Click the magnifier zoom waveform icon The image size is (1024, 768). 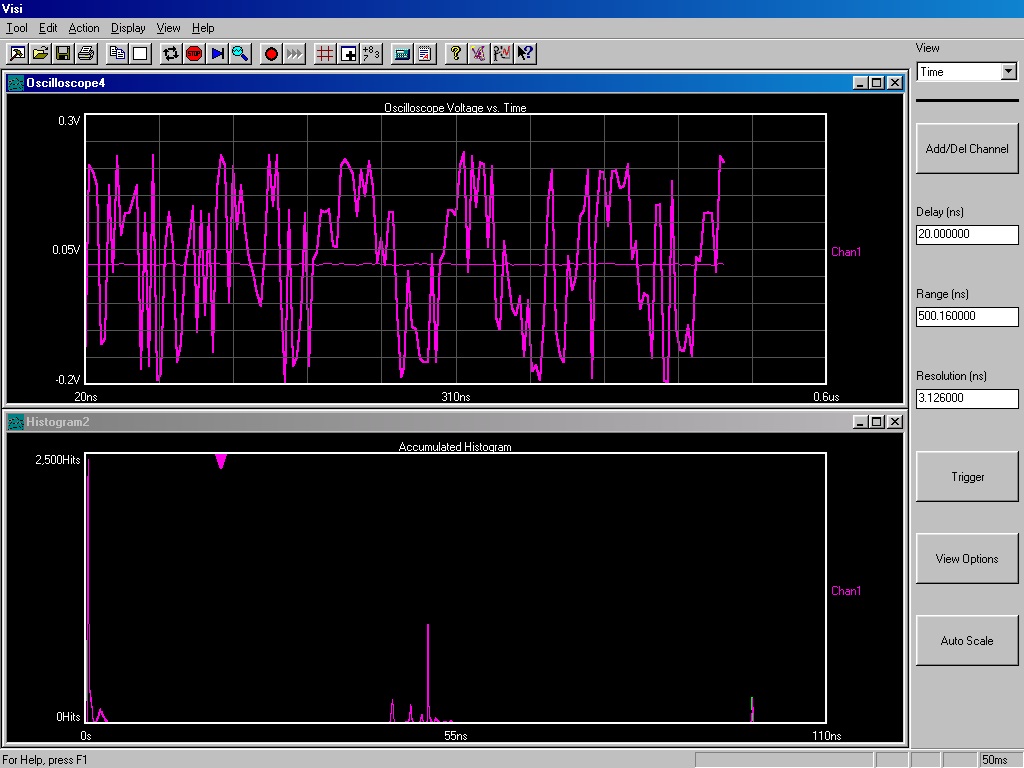coord(240,54)
